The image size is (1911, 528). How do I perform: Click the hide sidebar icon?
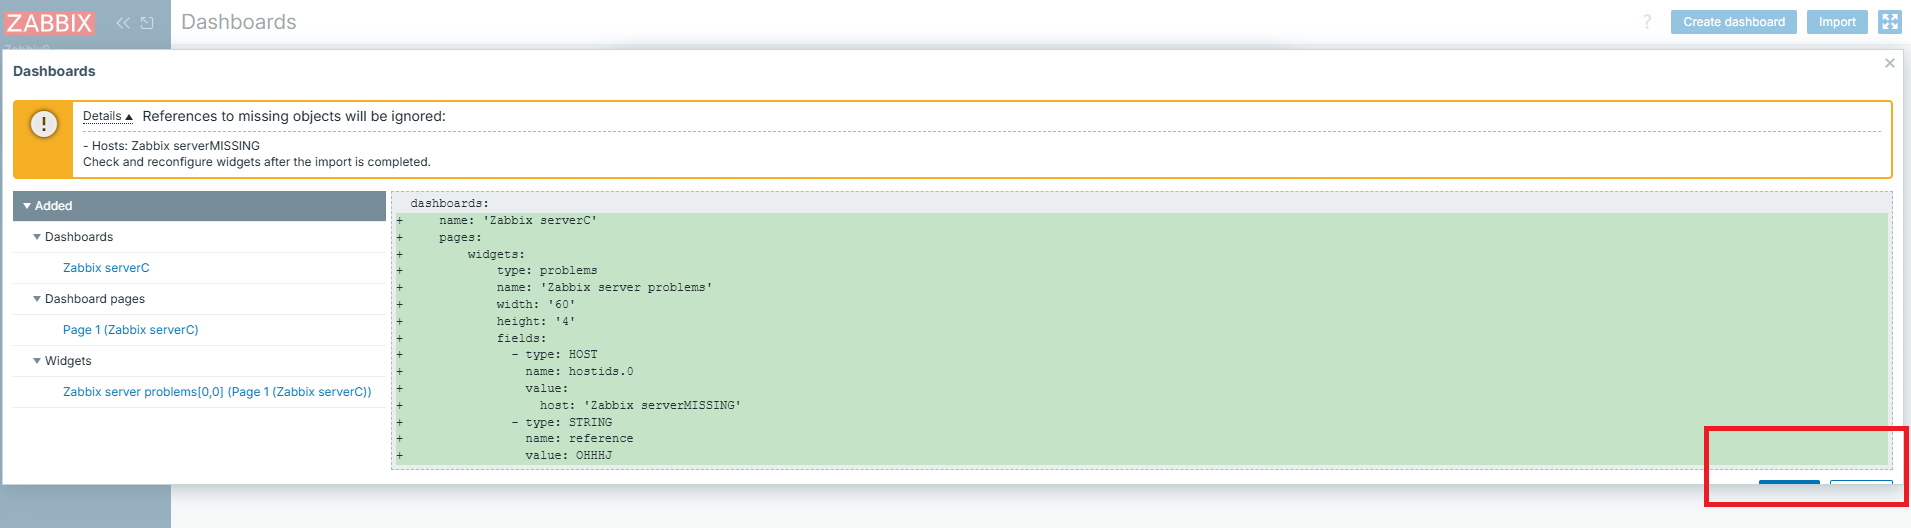(147, 23)
